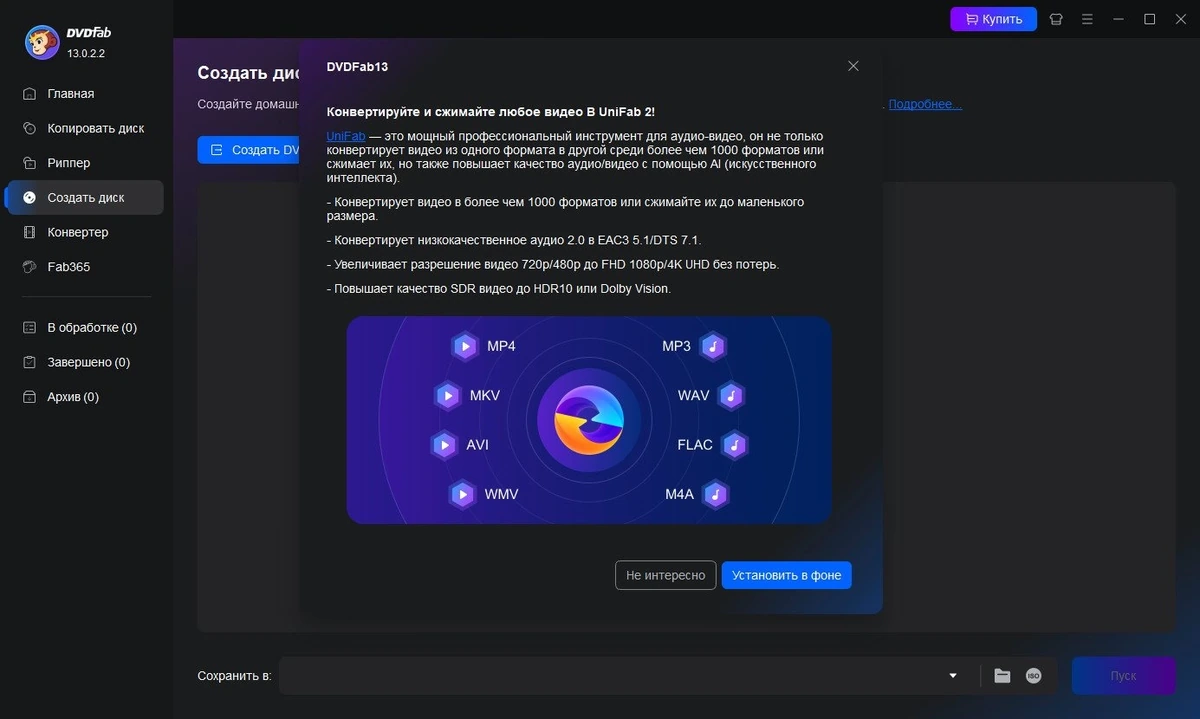The width and height of the screenshot is (1200, 719).
Task: Click the AVI format icon
Action: [444, 445]
